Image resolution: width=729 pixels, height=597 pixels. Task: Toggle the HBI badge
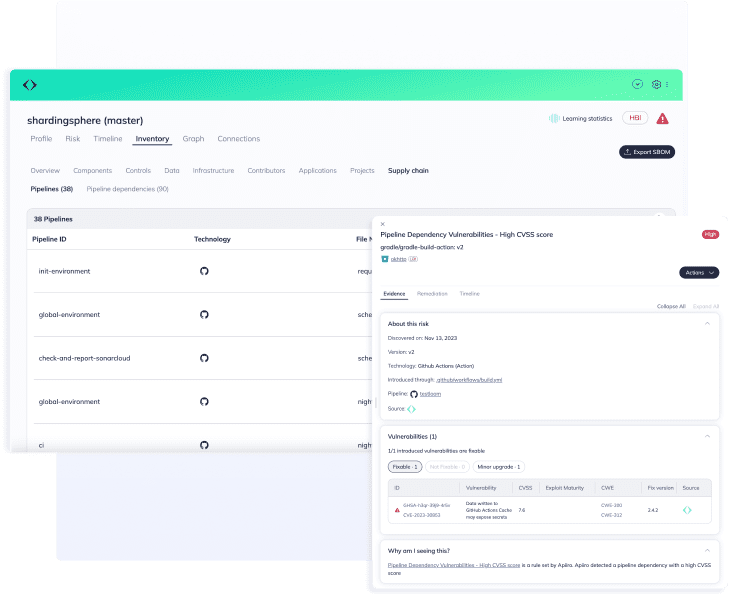click(634, 118)
